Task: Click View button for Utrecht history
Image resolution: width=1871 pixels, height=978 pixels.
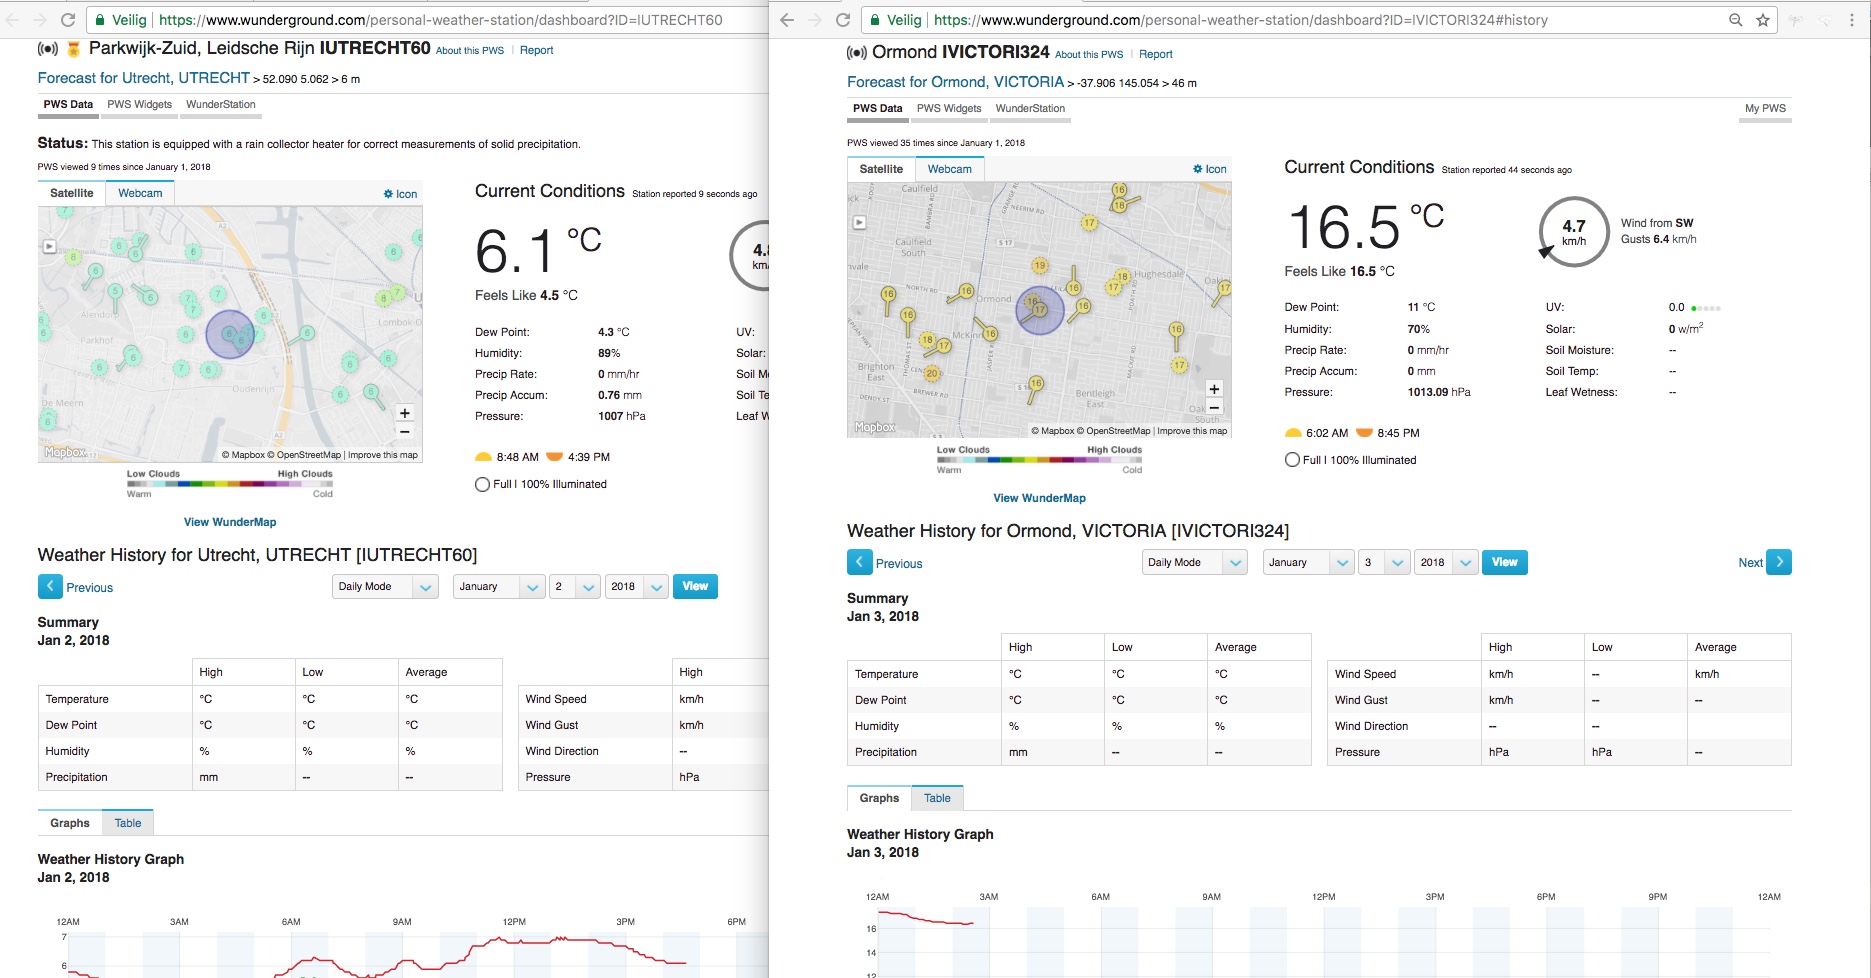Action: click(695, 587)
